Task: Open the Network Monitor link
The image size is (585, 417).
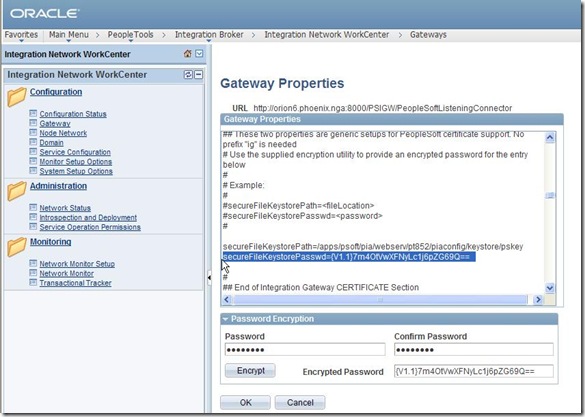Action: point(67,274)
